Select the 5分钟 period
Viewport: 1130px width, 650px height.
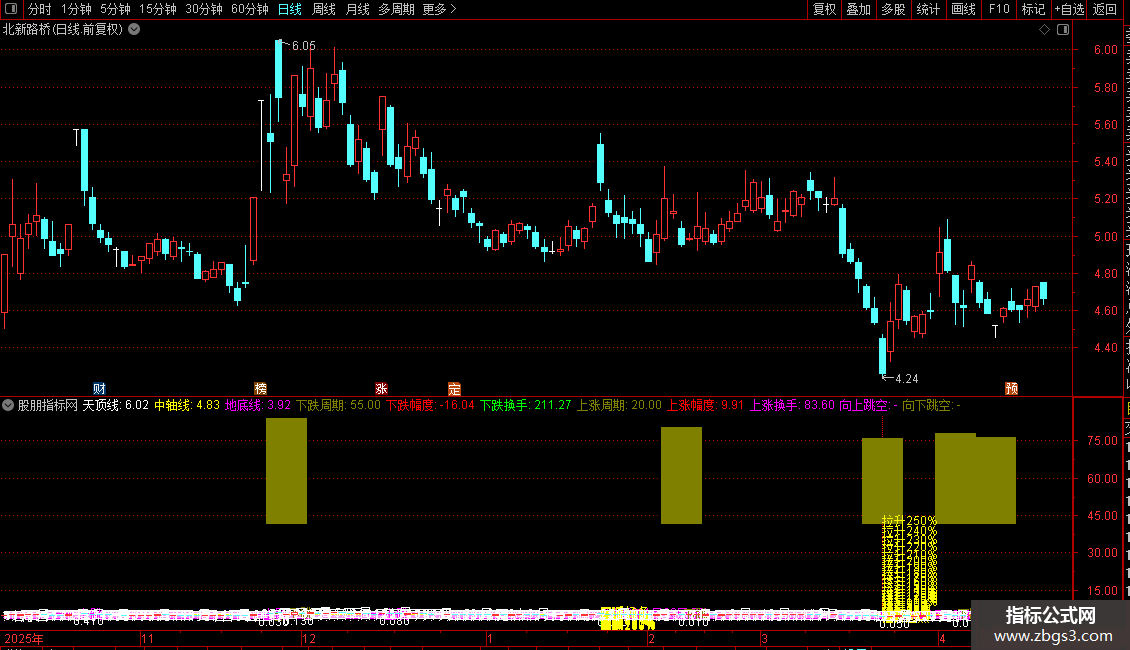pyautogui.click(x=115, y=9)
